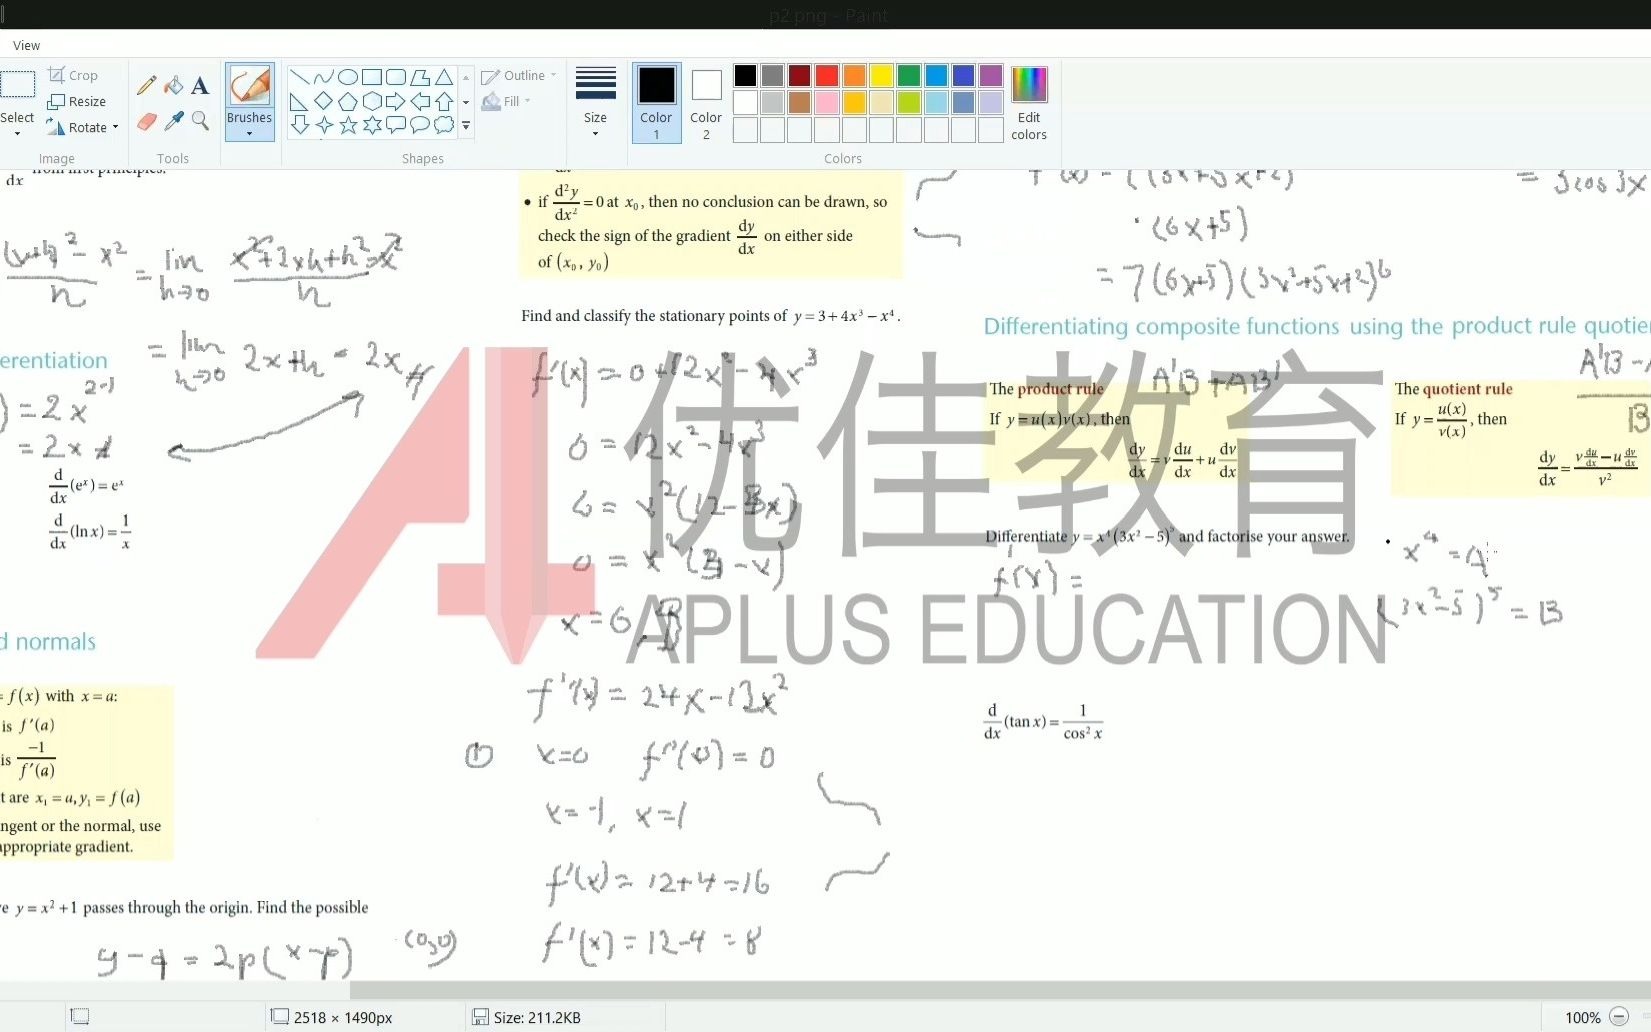The image size is (1651, 1032).
Task: Select the Text tool
Action: (x=200, y=86)
